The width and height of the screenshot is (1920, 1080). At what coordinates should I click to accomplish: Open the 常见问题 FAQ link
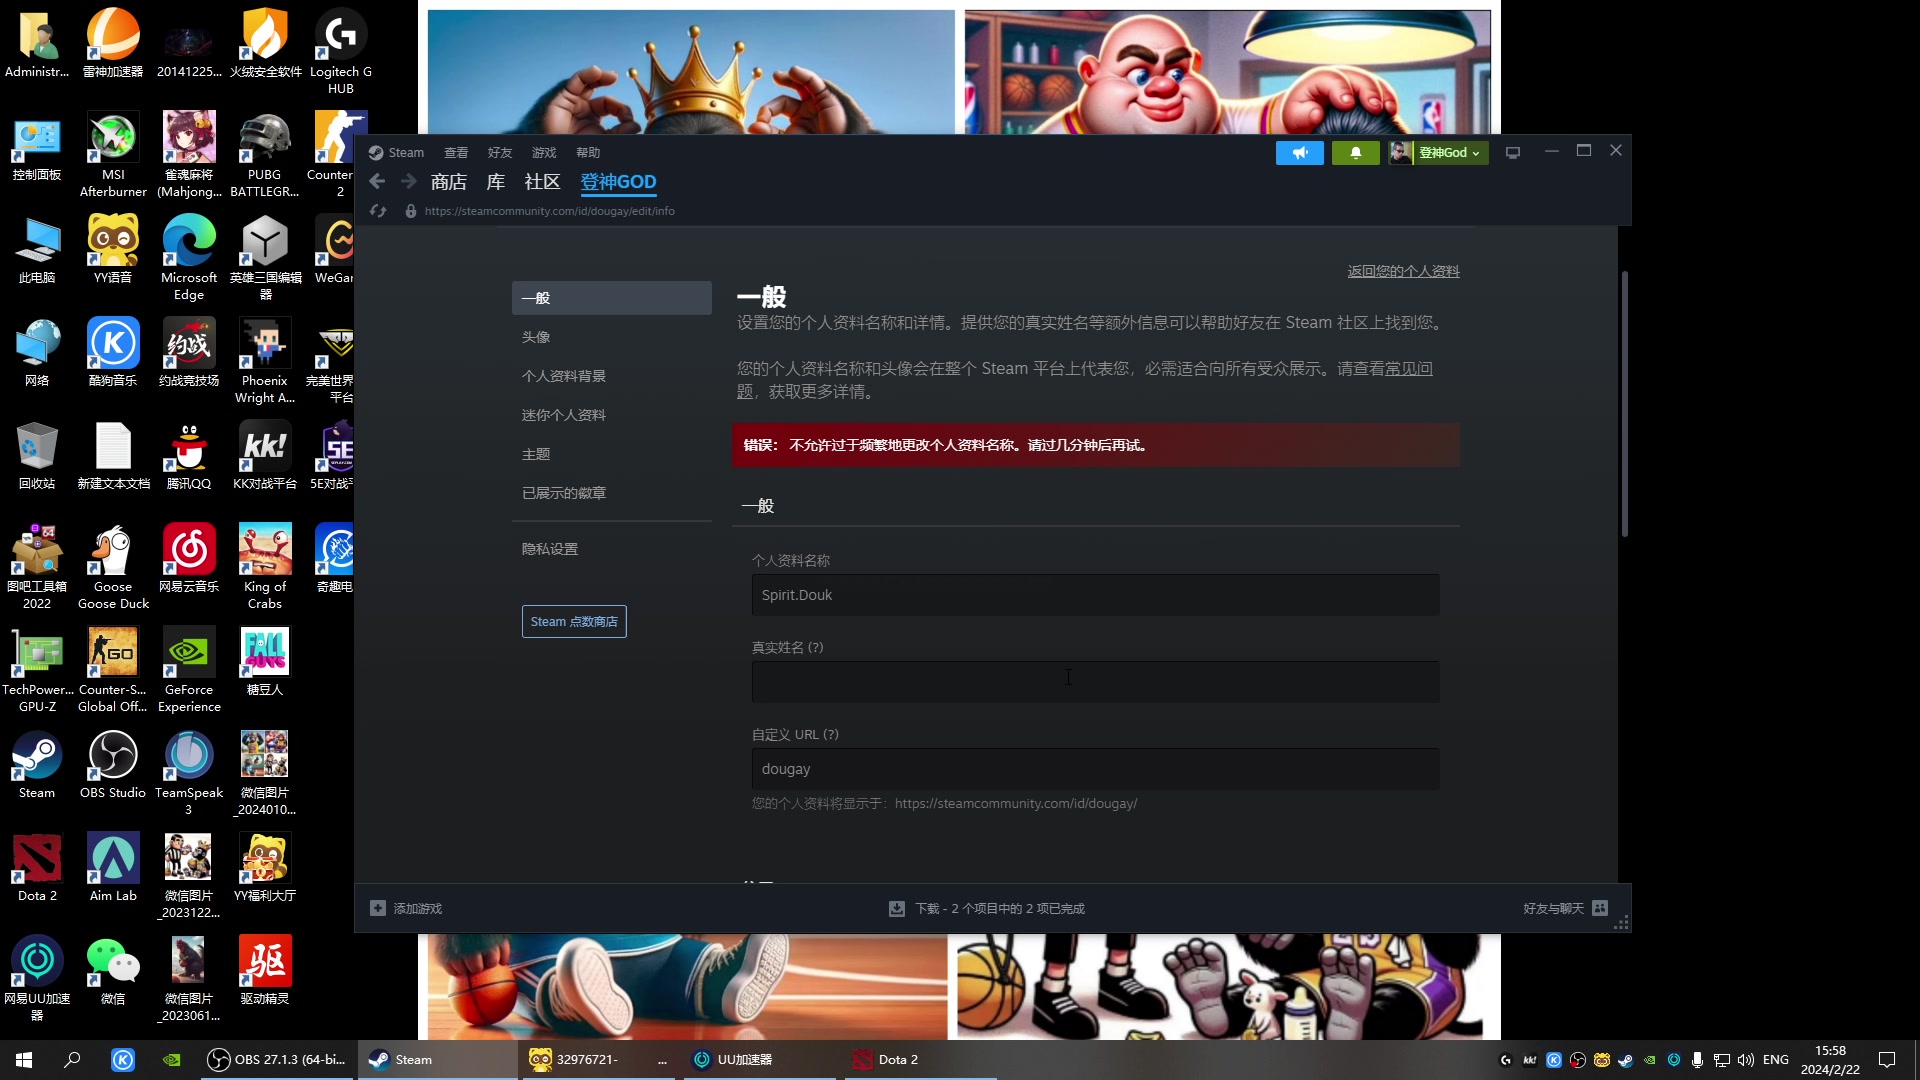(1408, 369)
